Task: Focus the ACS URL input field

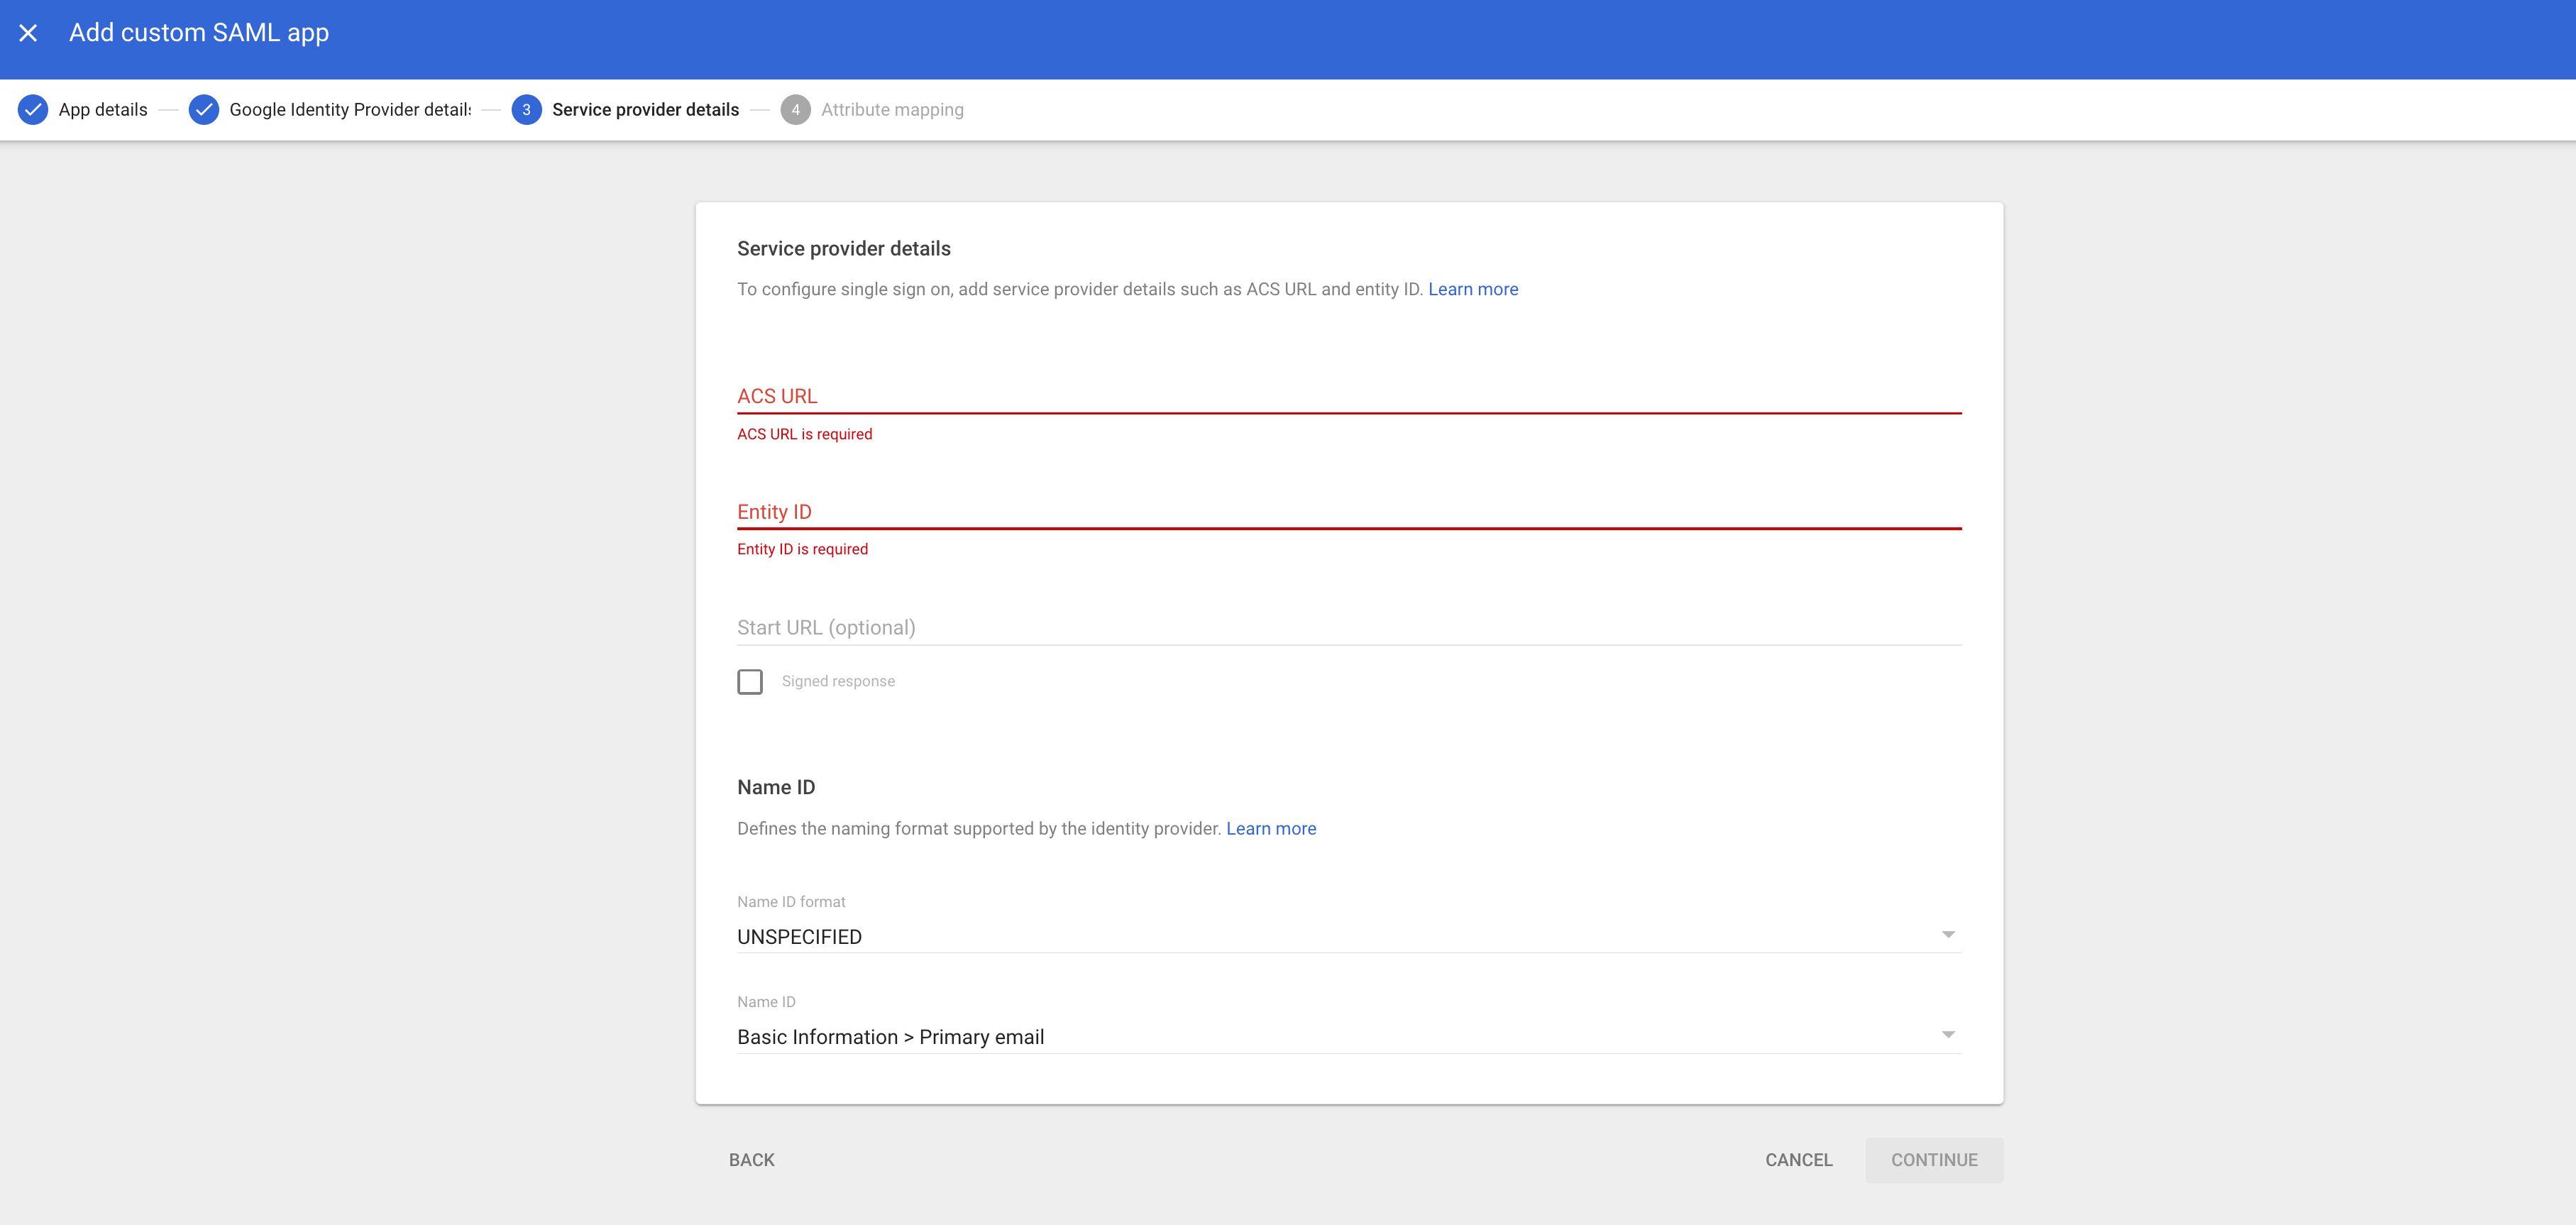Action: point(1348,396)
